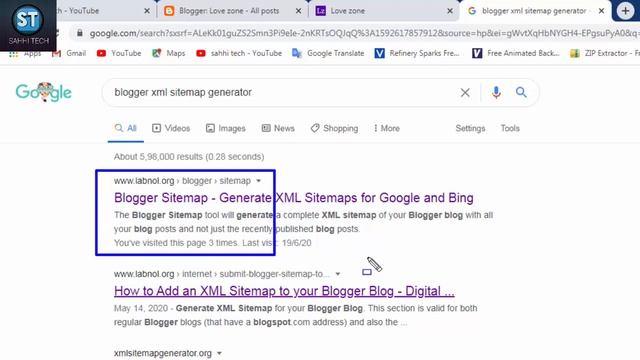The height and width of the screenshot is (360, 640).
Task: Click xmlsitemapgenerator.org result URL
Action: coord(163,353)
